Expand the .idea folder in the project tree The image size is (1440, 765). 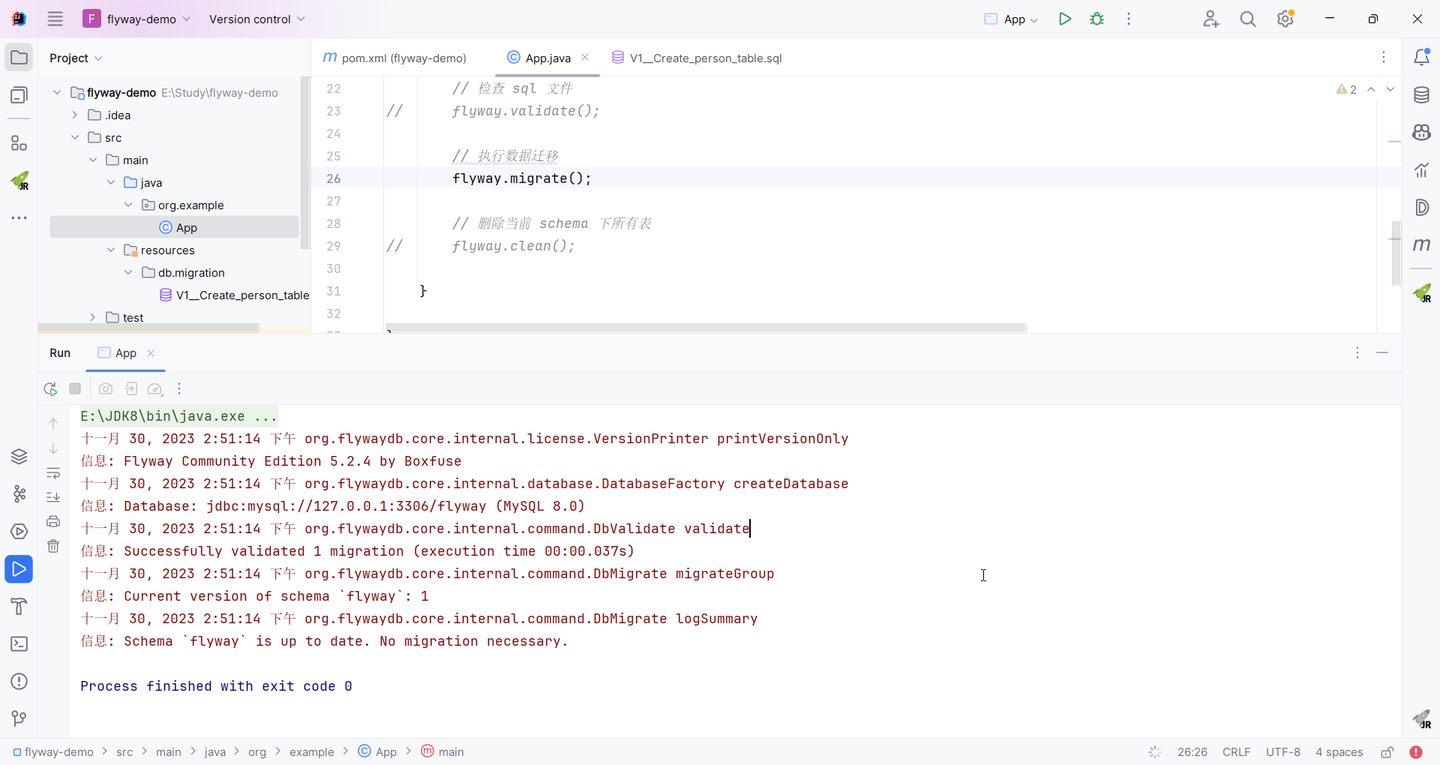click(75, 115)
